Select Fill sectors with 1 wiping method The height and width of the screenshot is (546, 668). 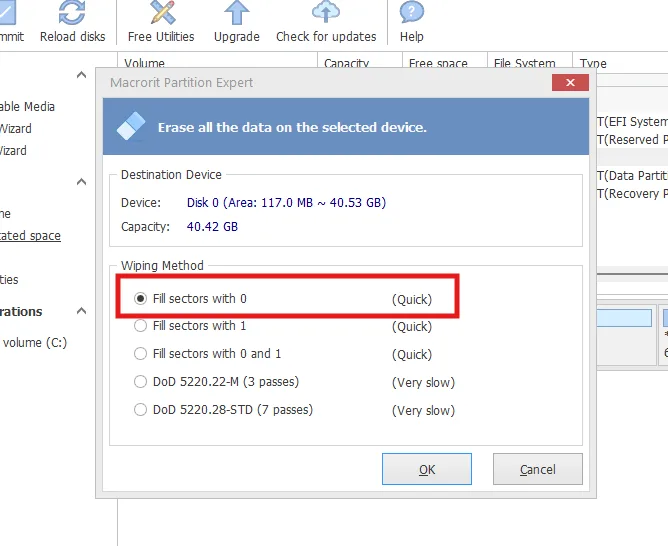click(x=140, y=326)
